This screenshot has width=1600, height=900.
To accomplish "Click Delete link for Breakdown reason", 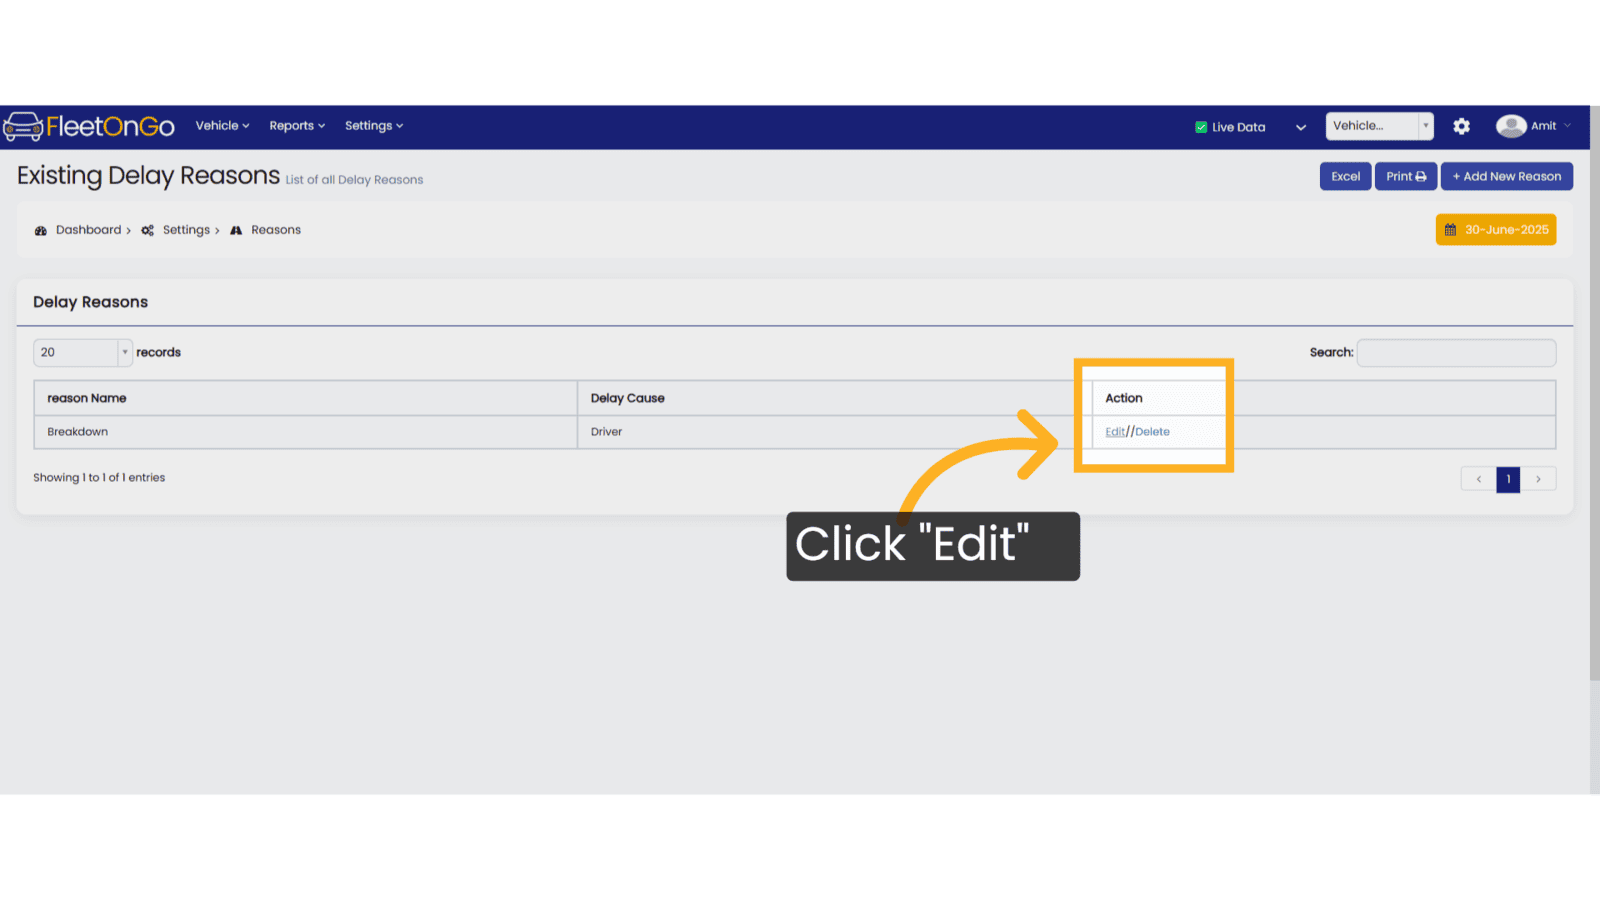I will tap(1152, 432).
